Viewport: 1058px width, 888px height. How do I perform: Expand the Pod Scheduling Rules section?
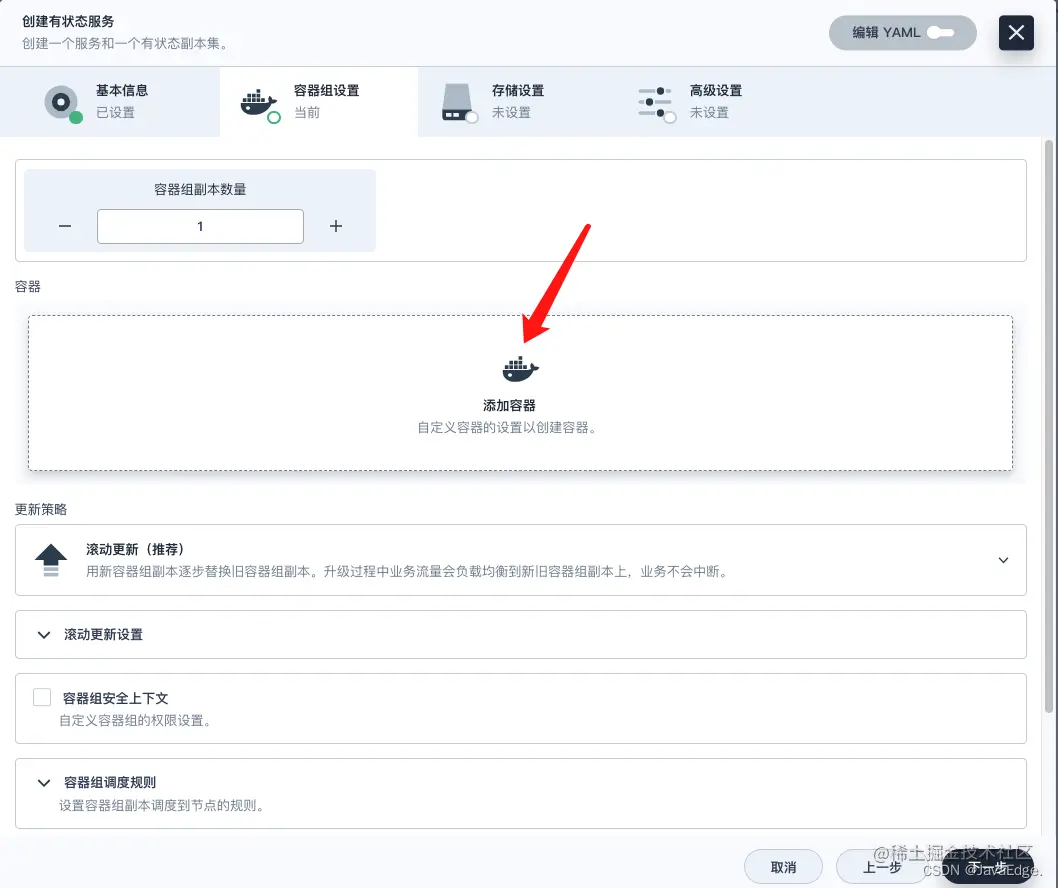(521, 794)
